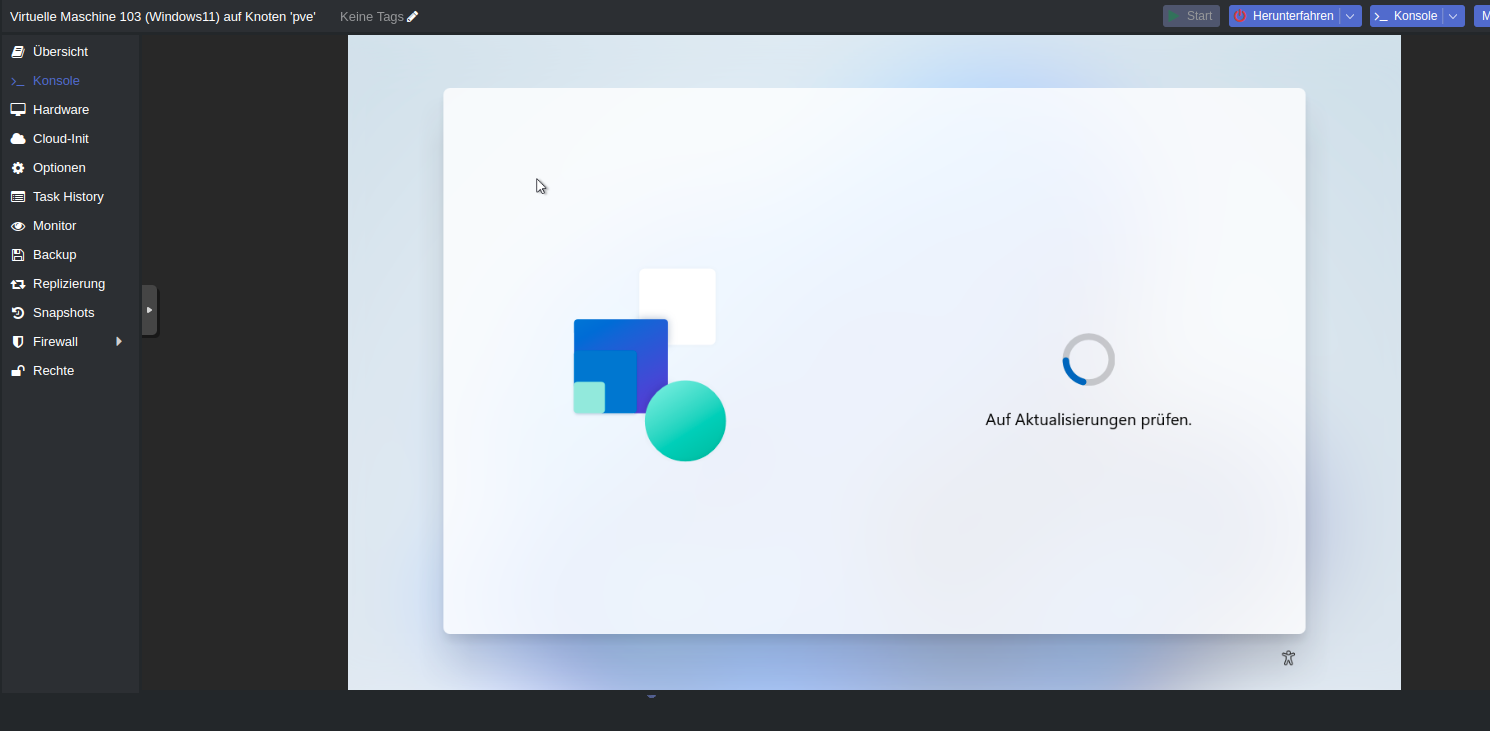Viewport: 1490px width, 731px height.
Task: Click the Herunterfahren button
Action: [1284, 16]
